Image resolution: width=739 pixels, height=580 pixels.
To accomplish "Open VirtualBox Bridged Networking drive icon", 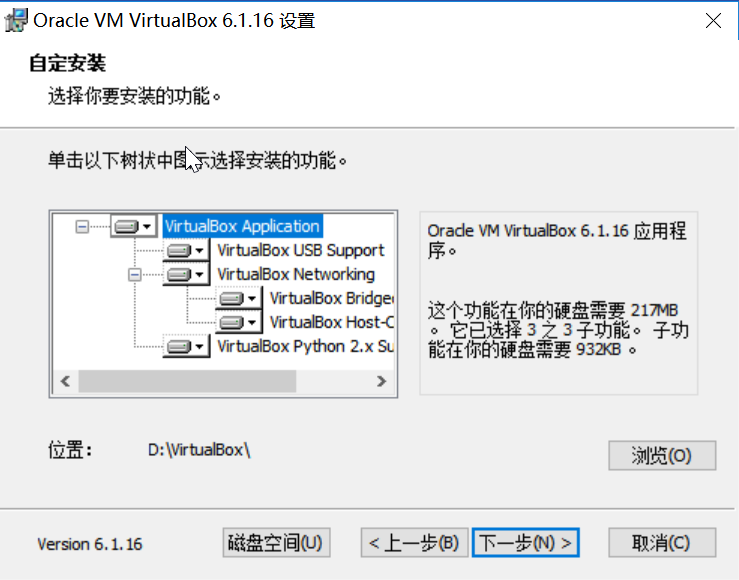I will pyautogui.click(x=239, y=298).
